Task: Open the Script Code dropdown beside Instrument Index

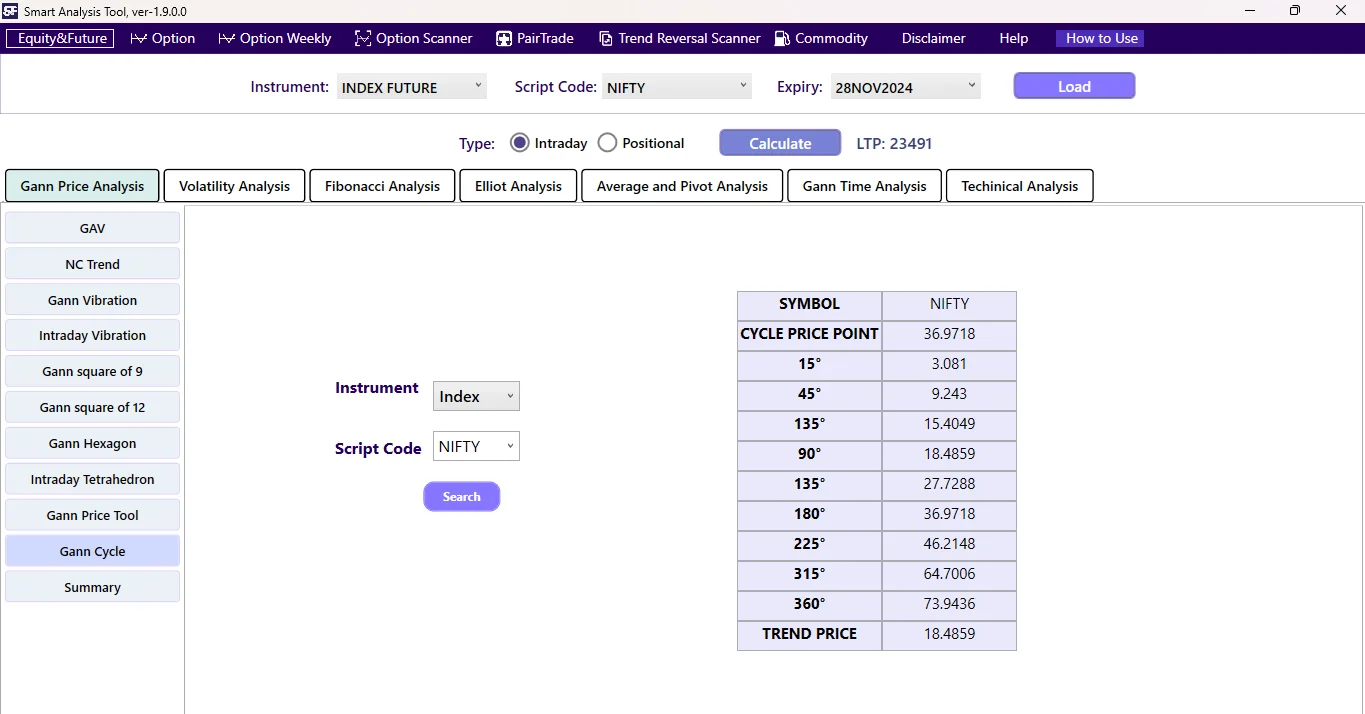Action: click(x=475, y=445)
